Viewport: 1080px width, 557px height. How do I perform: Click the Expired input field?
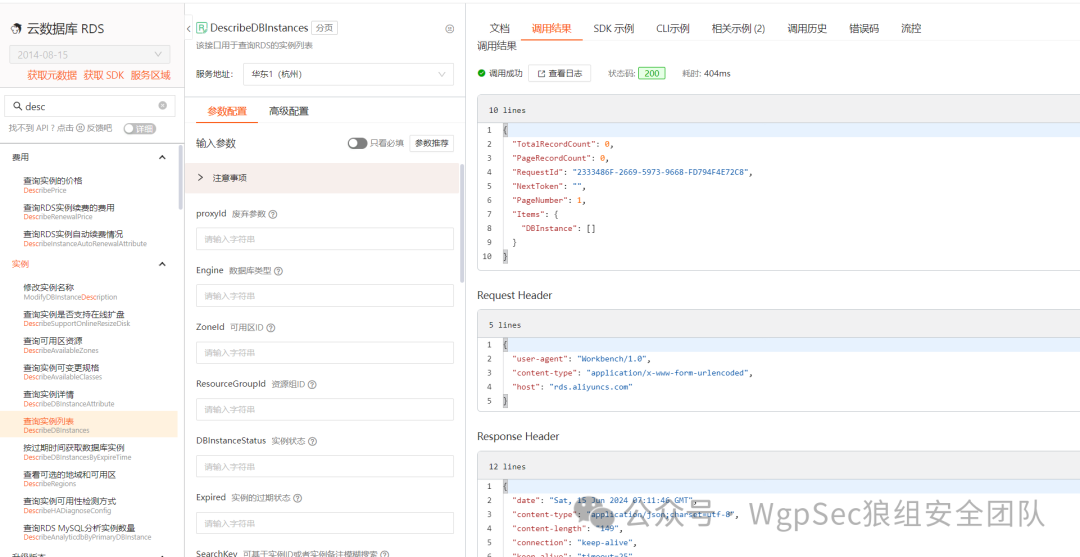coord(324,523)
